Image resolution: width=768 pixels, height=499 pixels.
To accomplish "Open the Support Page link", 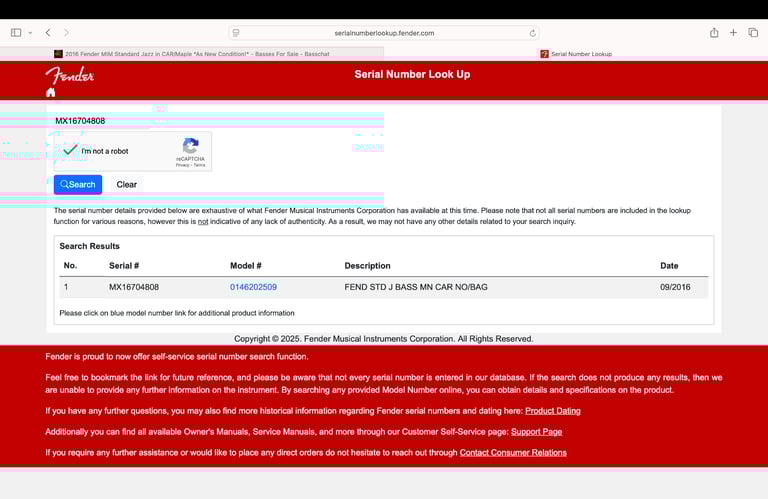I will (x=536, y=432).
